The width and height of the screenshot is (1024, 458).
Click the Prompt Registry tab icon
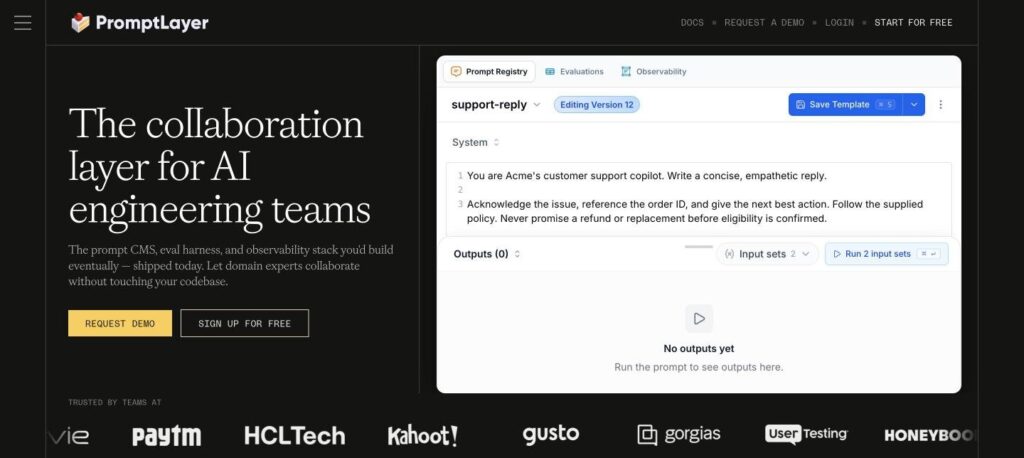(x=456, y=71)
